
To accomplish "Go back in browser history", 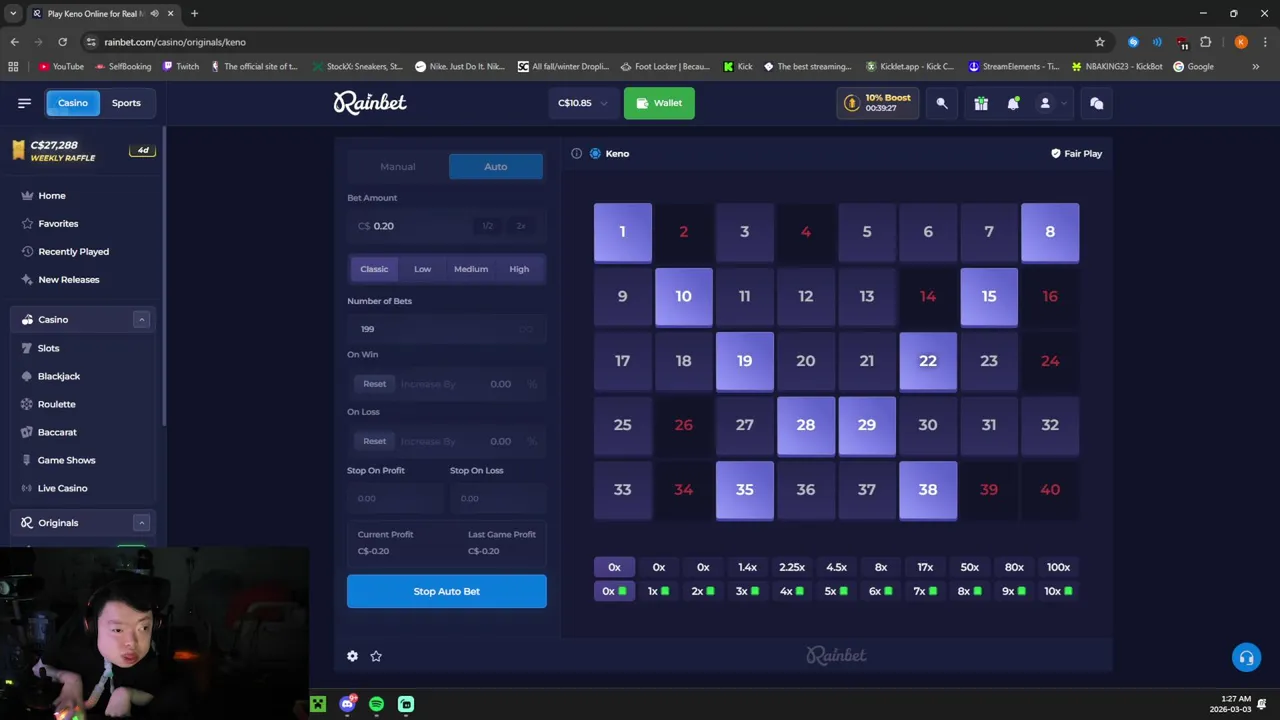I will click(14, 42).
